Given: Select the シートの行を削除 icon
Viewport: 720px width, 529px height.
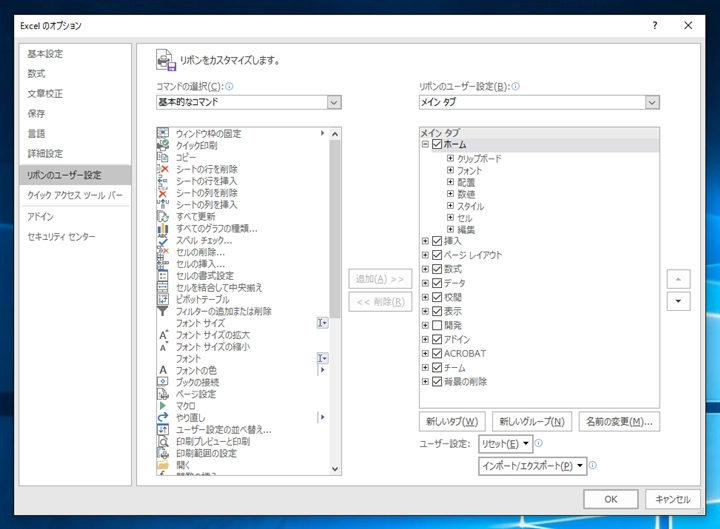Looking at the screenshot, I should pyautogui.click(x=163, y=169).
